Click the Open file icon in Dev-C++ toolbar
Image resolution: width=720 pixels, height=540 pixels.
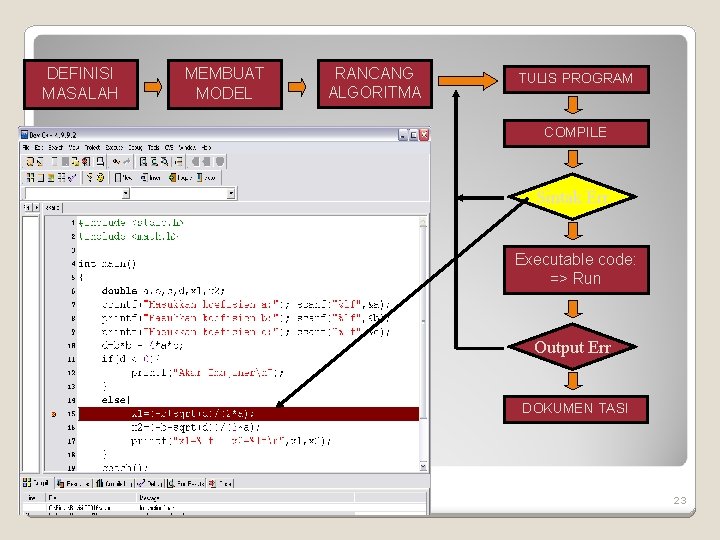coord(40,161)
